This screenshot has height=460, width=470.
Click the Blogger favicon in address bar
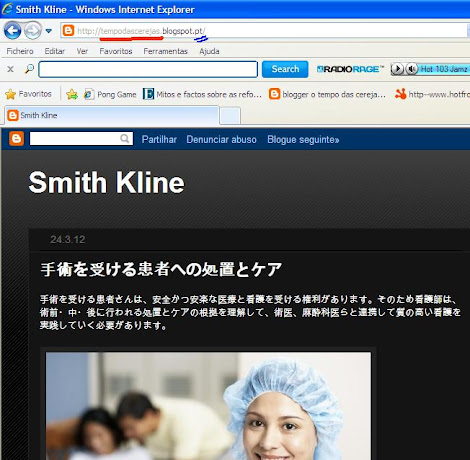pos(68,31)
